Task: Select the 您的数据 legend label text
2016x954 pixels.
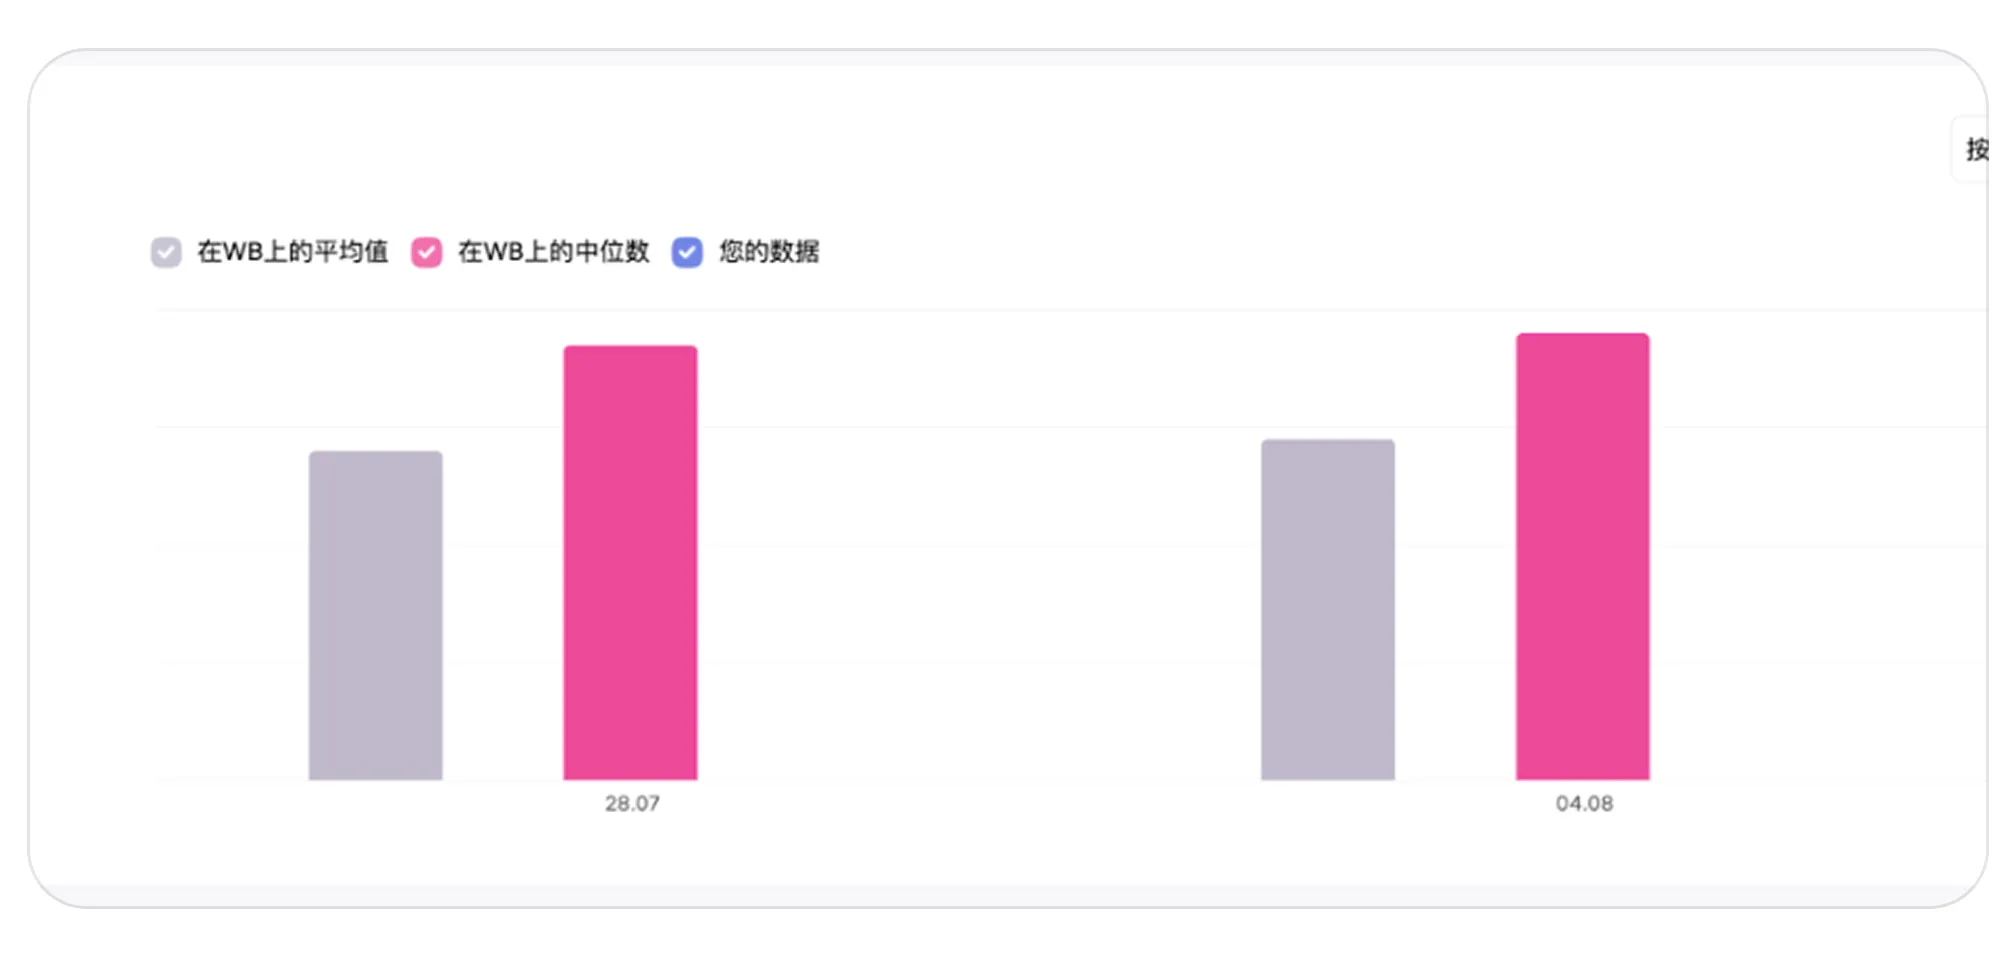Action: (769, 252)
